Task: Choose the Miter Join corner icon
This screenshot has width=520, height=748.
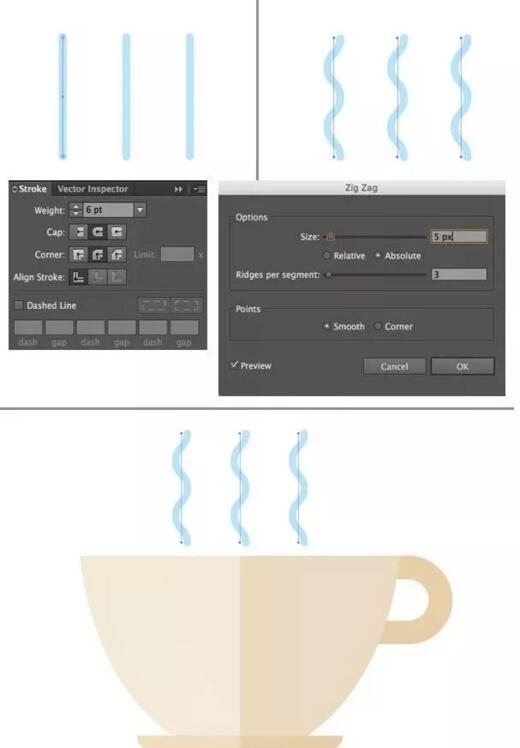Action: click(79, 255)
